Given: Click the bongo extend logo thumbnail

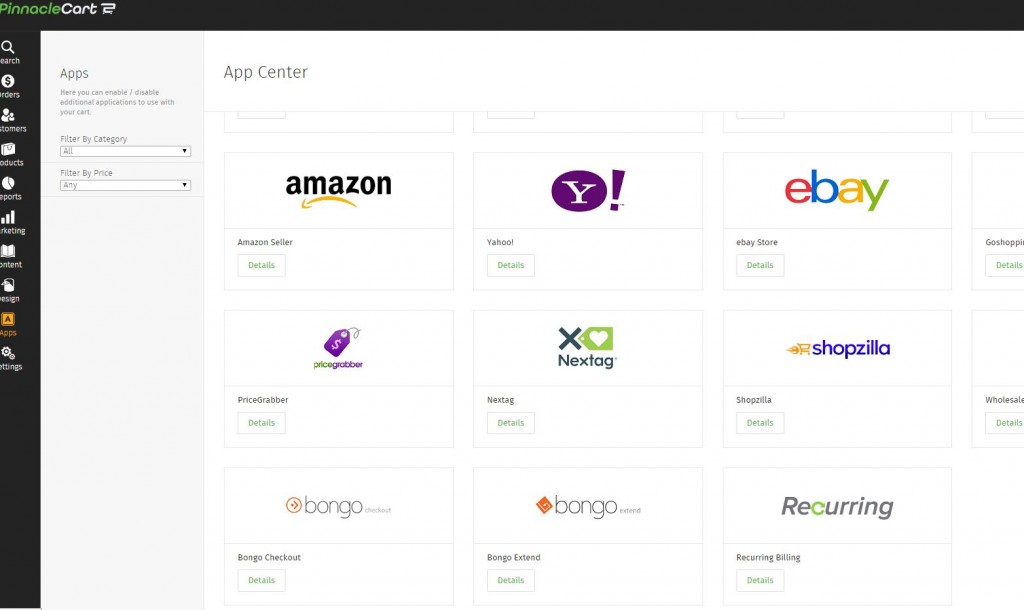Looking at the screenshot, I should 588,506.
